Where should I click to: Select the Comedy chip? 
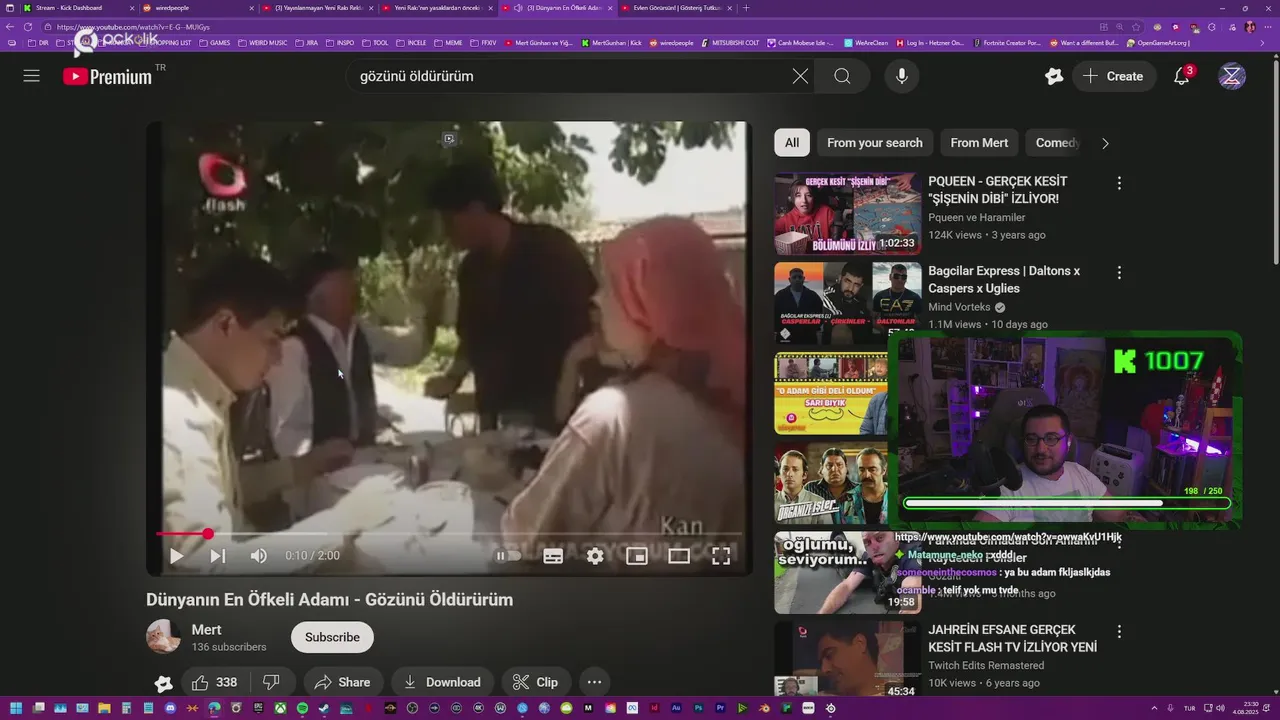1055,143
